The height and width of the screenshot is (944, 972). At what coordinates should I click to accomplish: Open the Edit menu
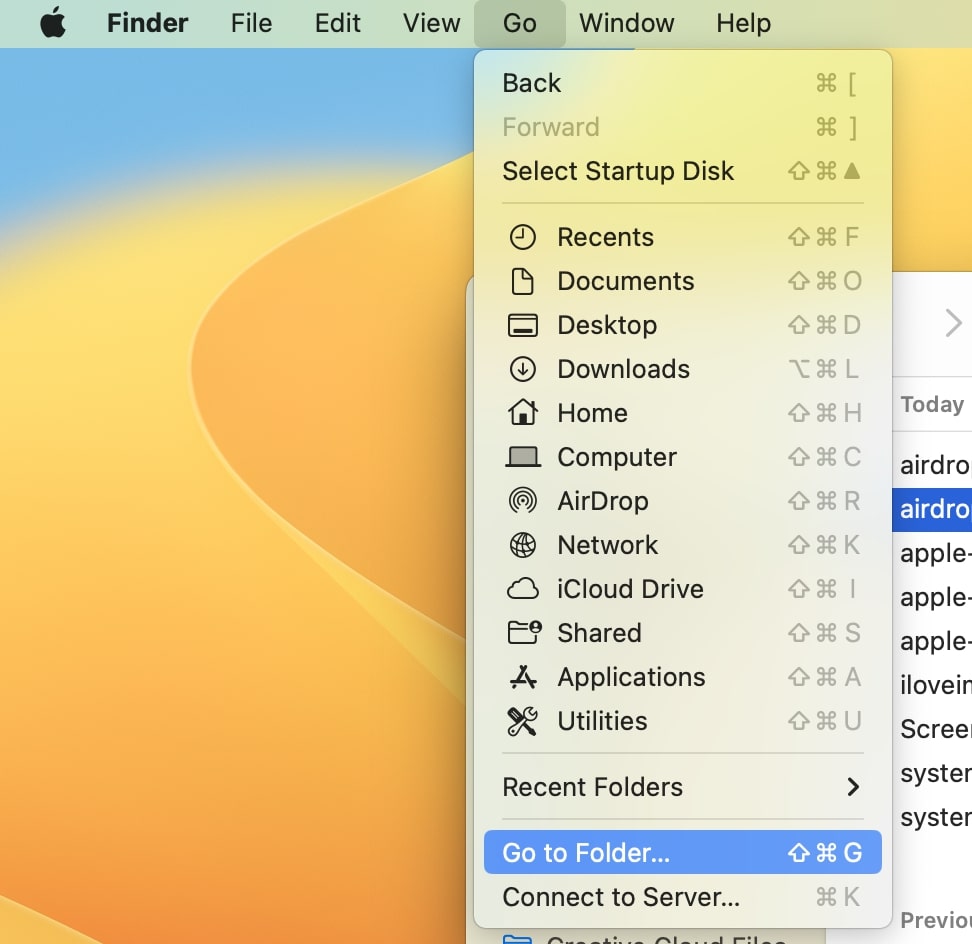(x=337, y=23)
